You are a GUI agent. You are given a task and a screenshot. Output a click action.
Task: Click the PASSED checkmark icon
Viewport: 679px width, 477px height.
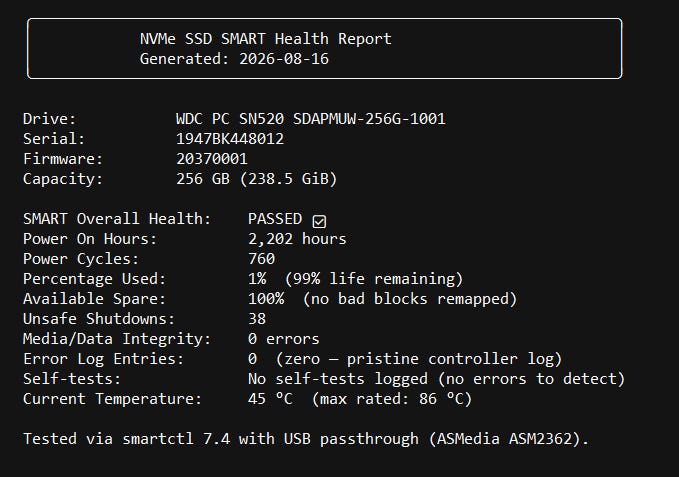coord(319,221)
